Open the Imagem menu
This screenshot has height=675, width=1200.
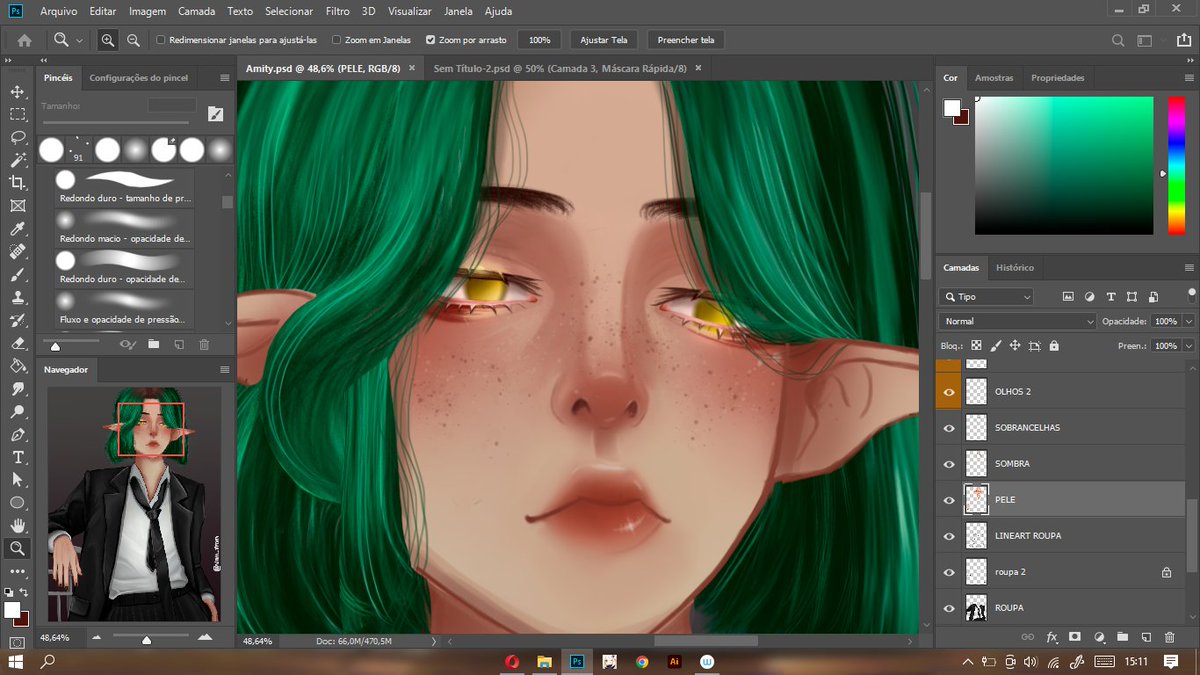148,11
